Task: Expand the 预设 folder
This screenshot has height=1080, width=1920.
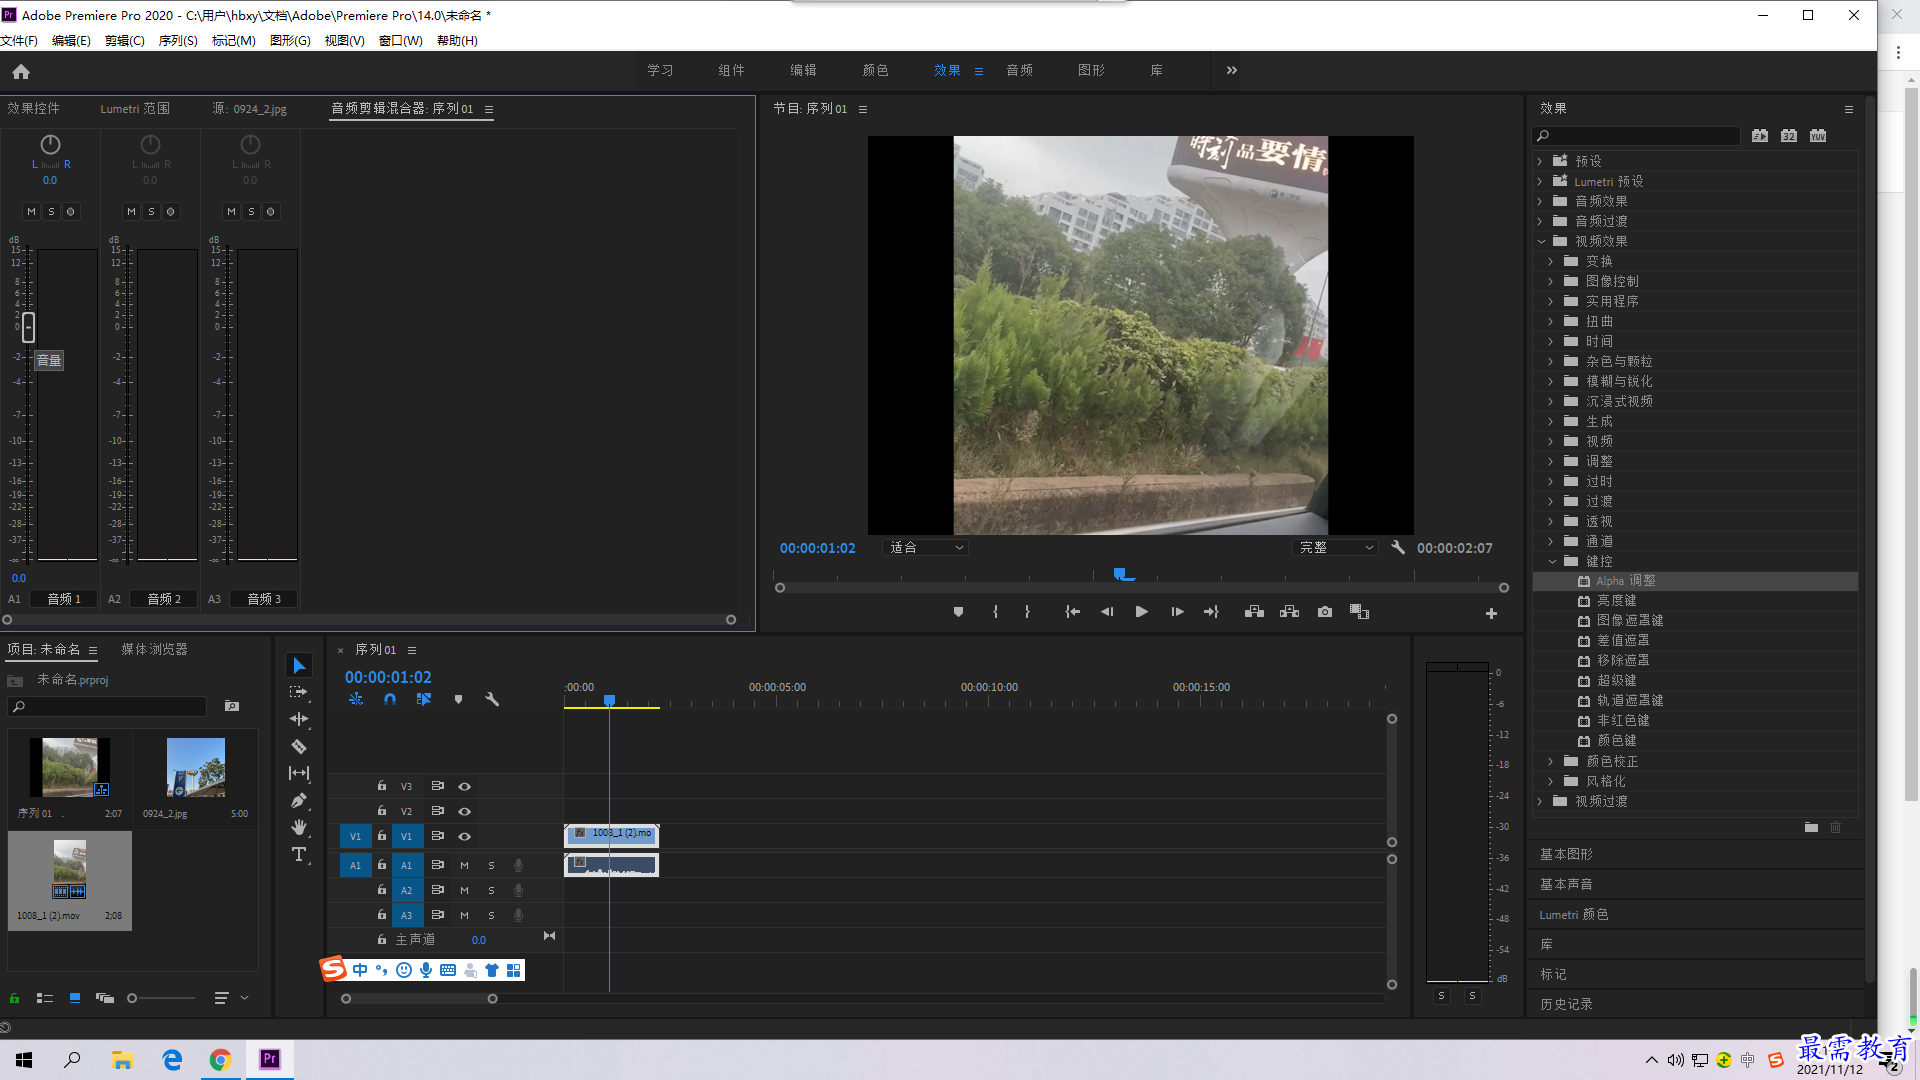Action: pos(1540,161)
